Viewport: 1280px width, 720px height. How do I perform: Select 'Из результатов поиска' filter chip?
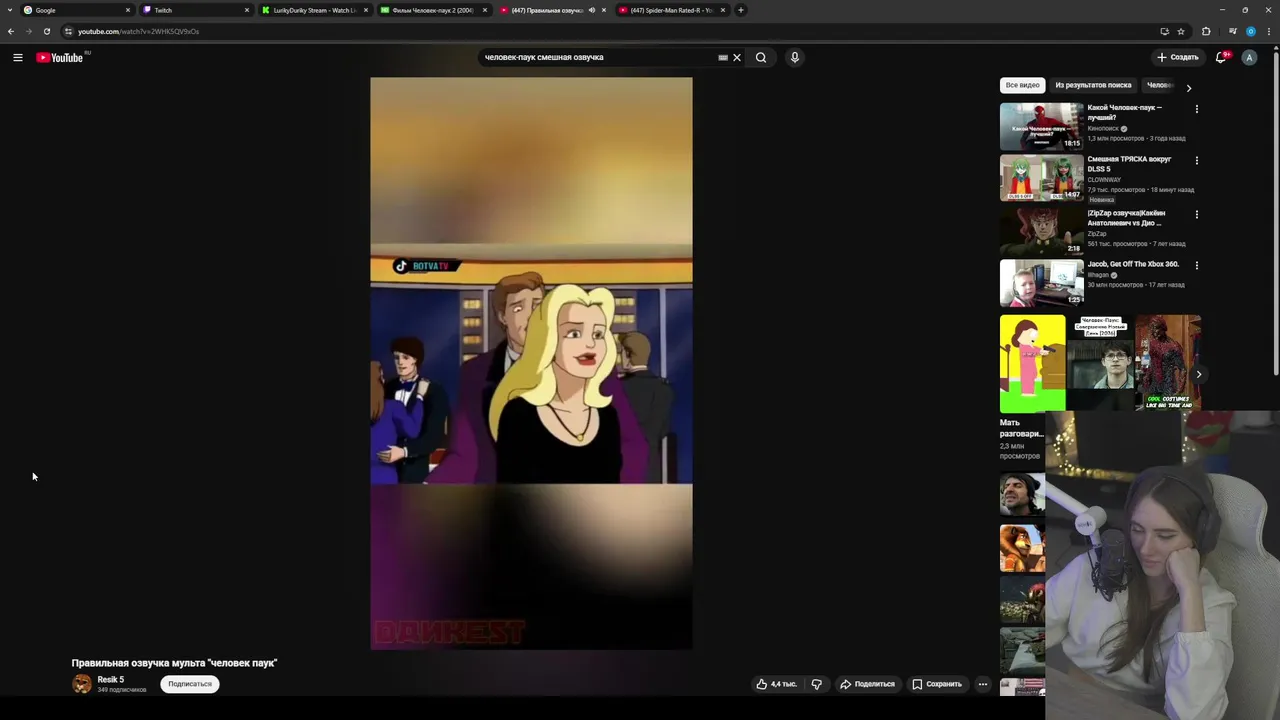[x=1093, y=86]
